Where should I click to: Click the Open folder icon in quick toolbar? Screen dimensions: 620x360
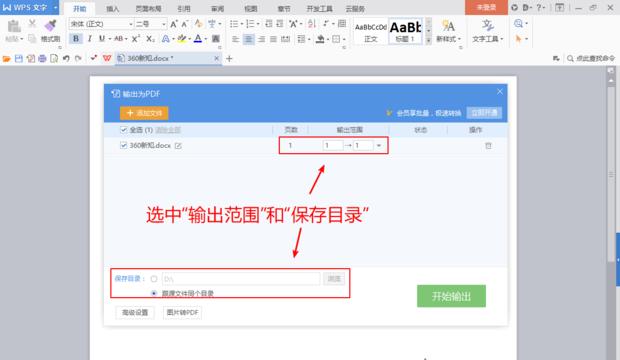click(x=6, y=59)
